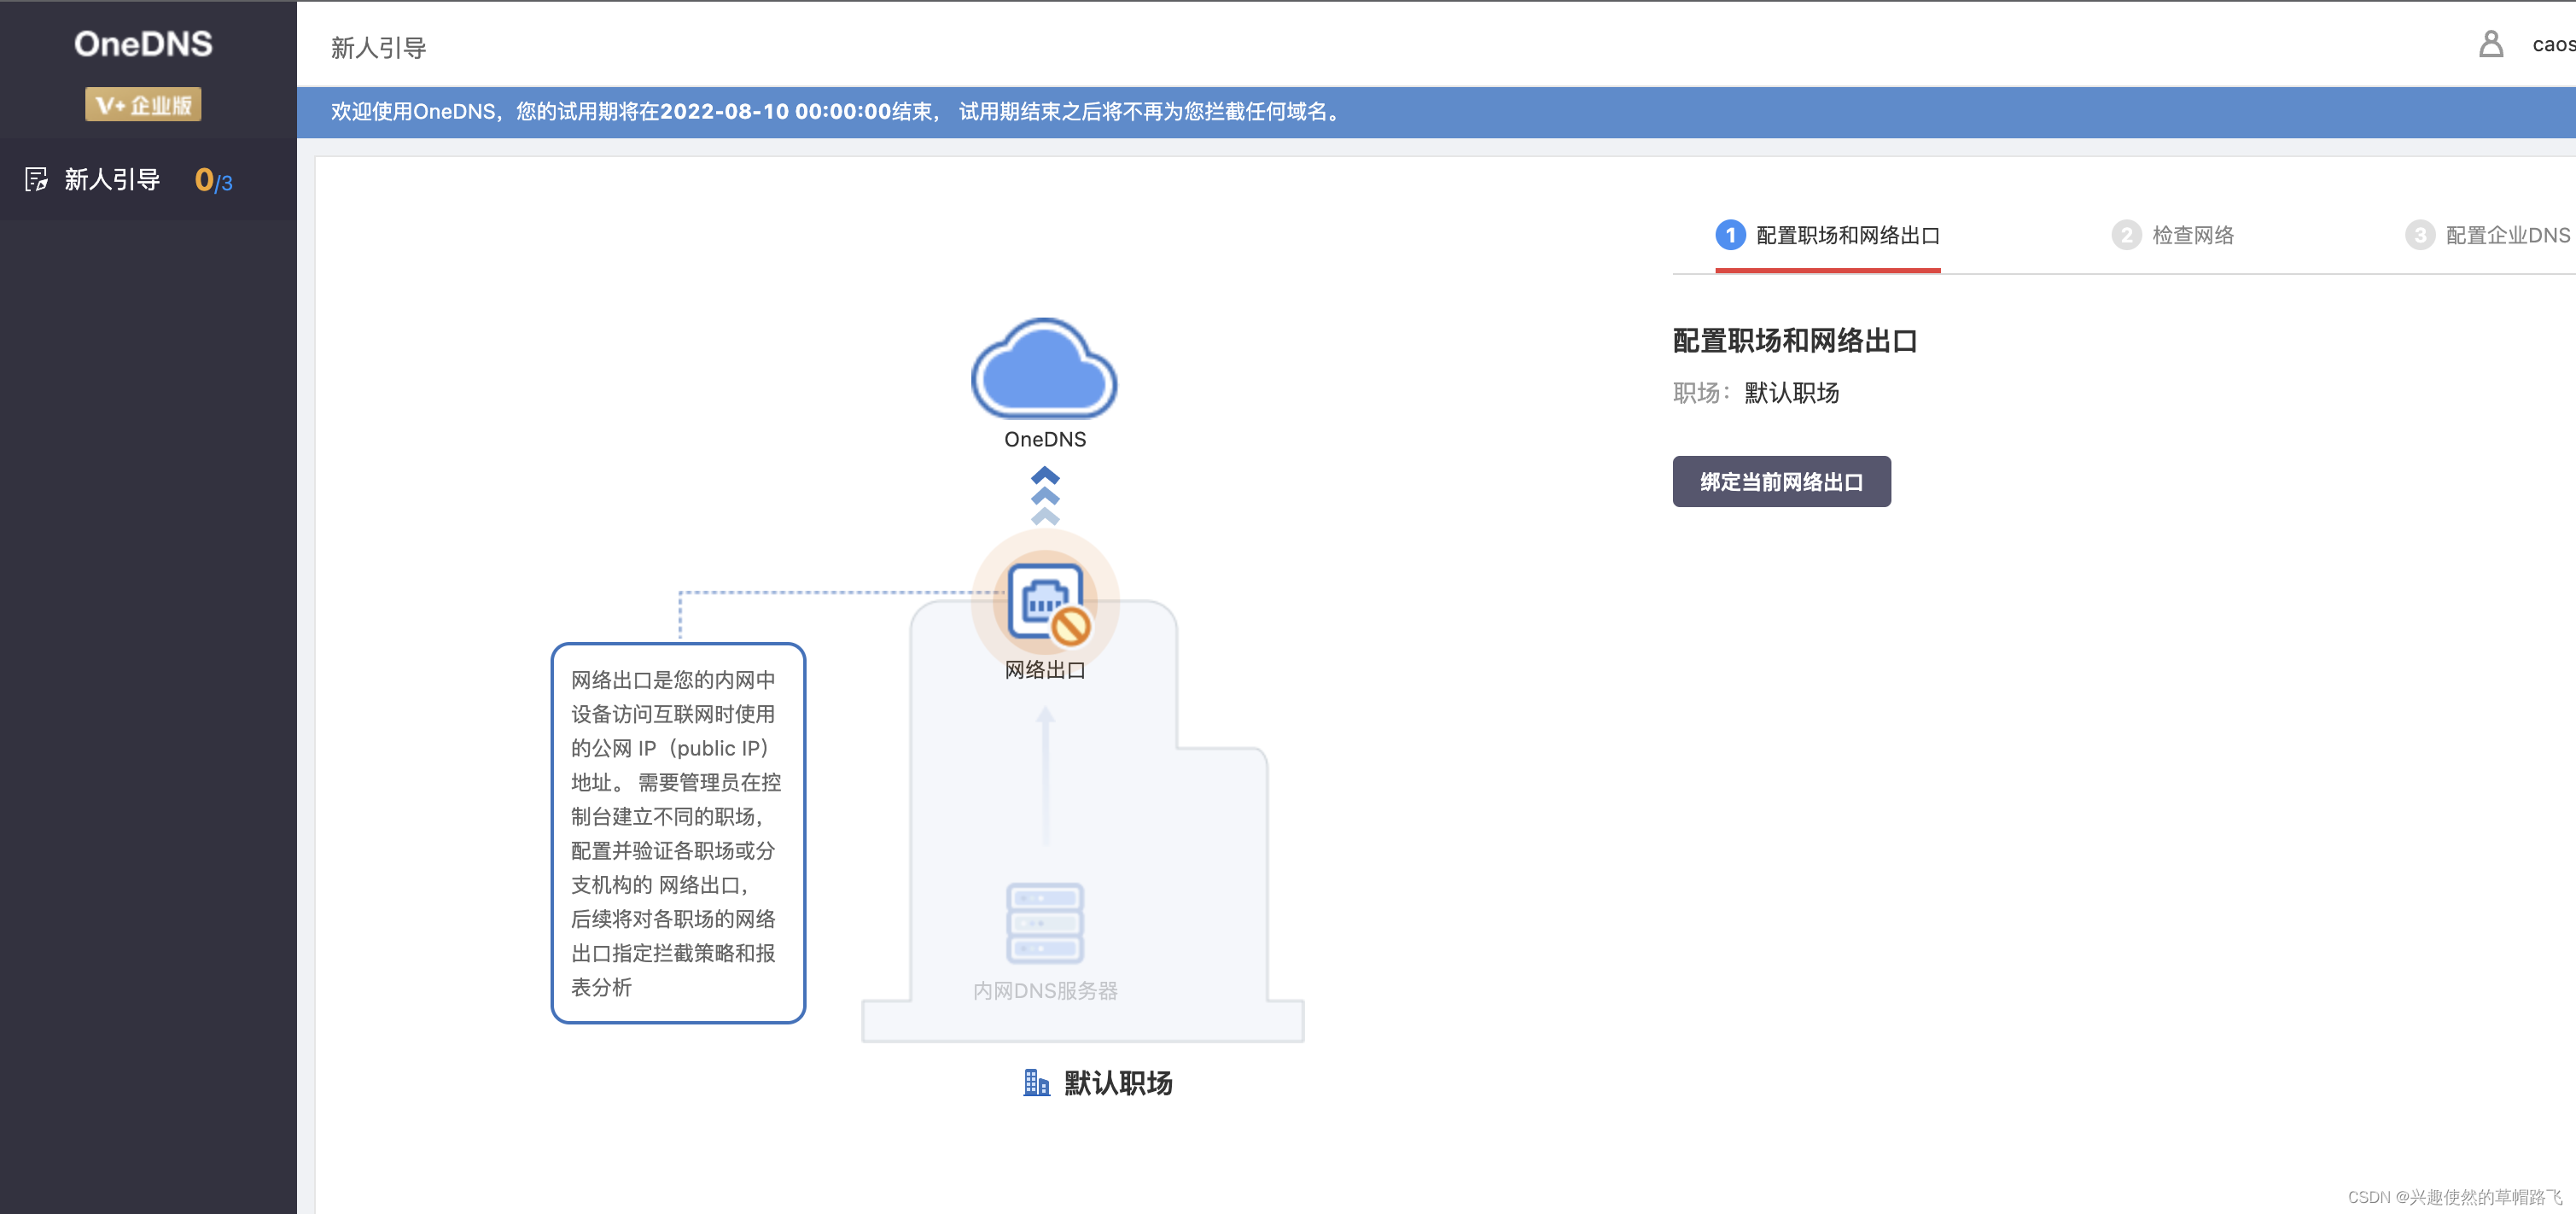The height and width of the screenshot is (1214, 2576).
Task: Click the 网络出口 description tooltip box
Action: point(678,833)
